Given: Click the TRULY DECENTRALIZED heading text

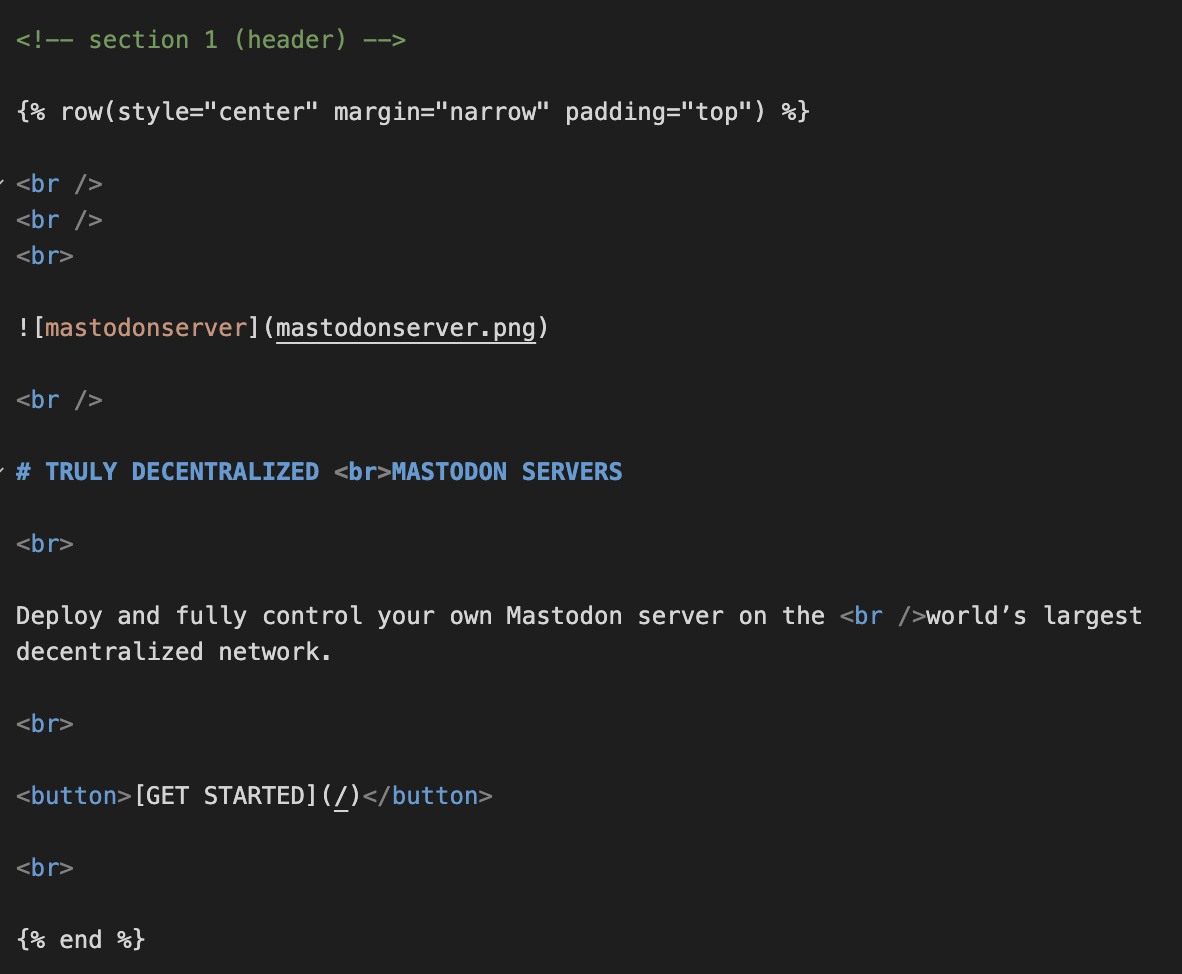Looking at the screenshot, I should tap(182, 472).
